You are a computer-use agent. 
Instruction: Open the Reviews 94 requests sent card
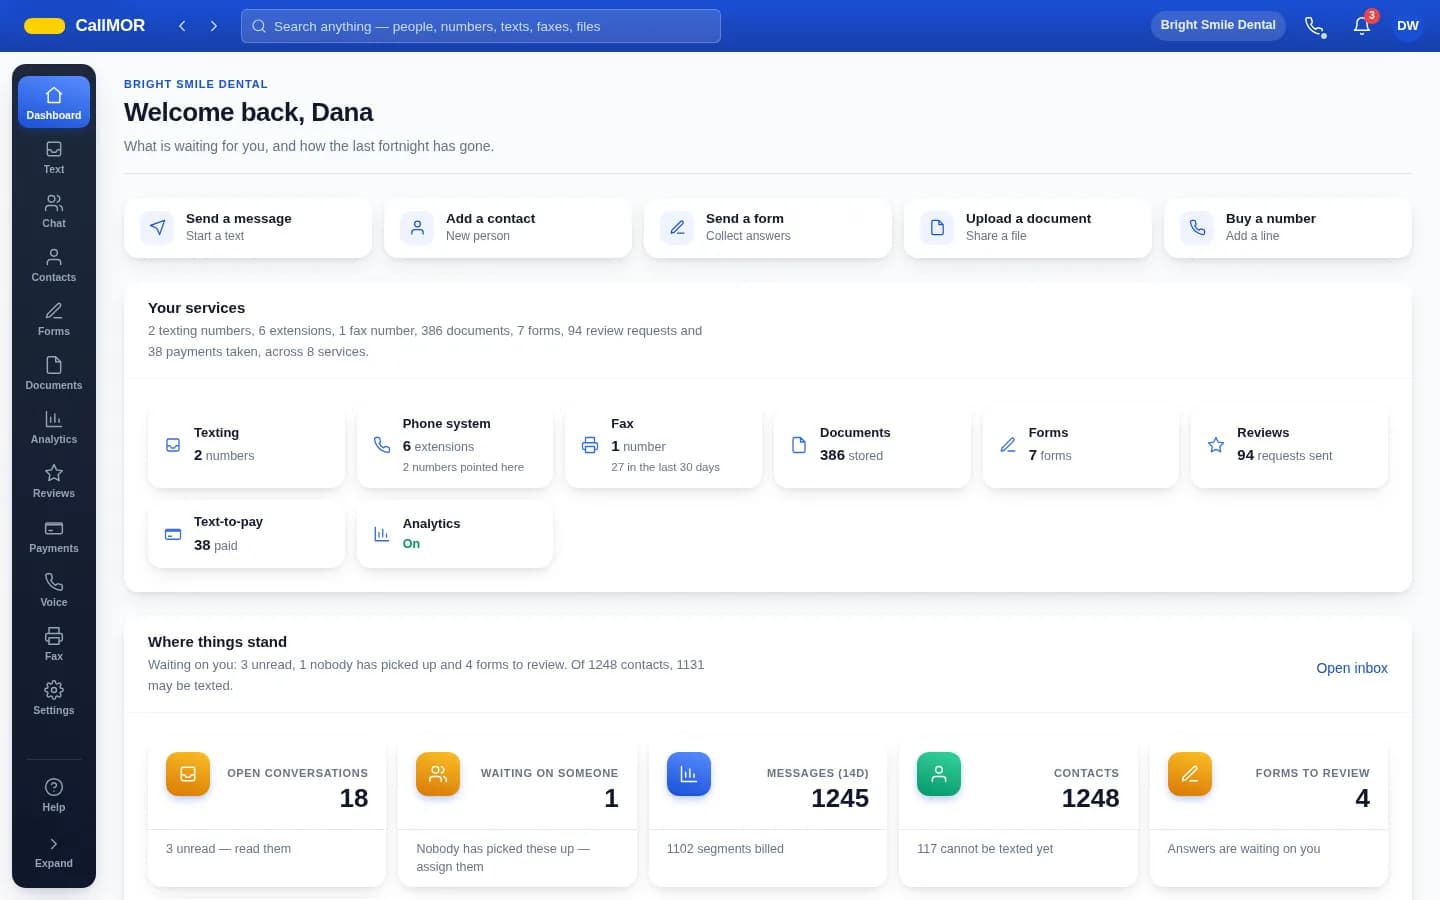(x=1289, y=444)
